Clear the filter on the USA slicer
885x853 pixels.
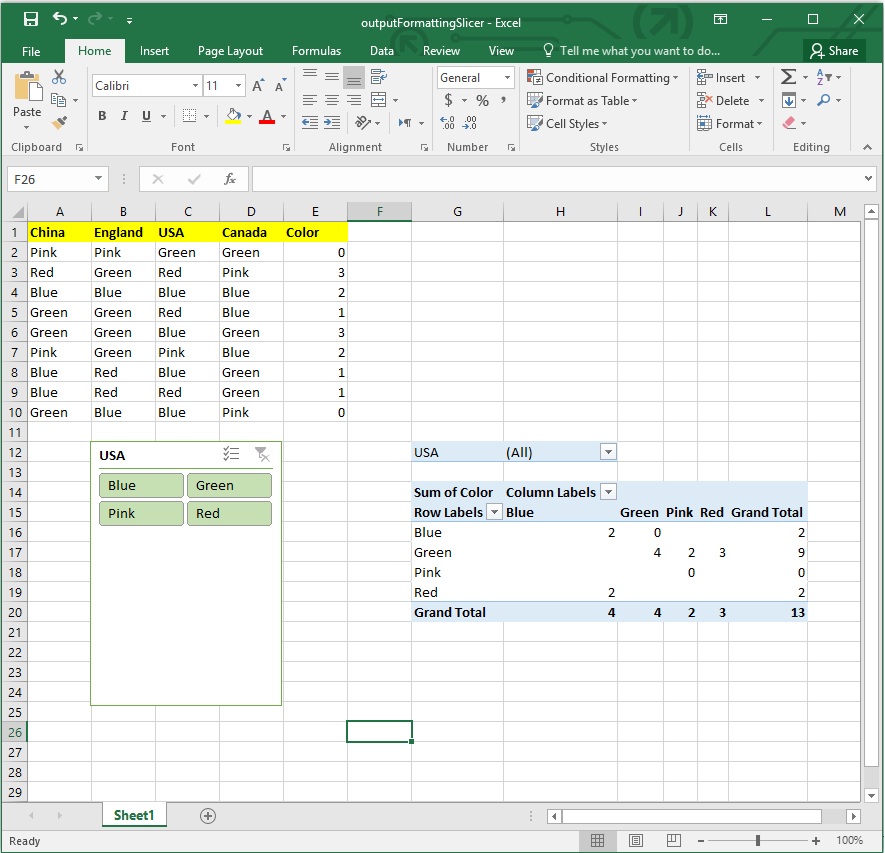[x=262, y=455]
